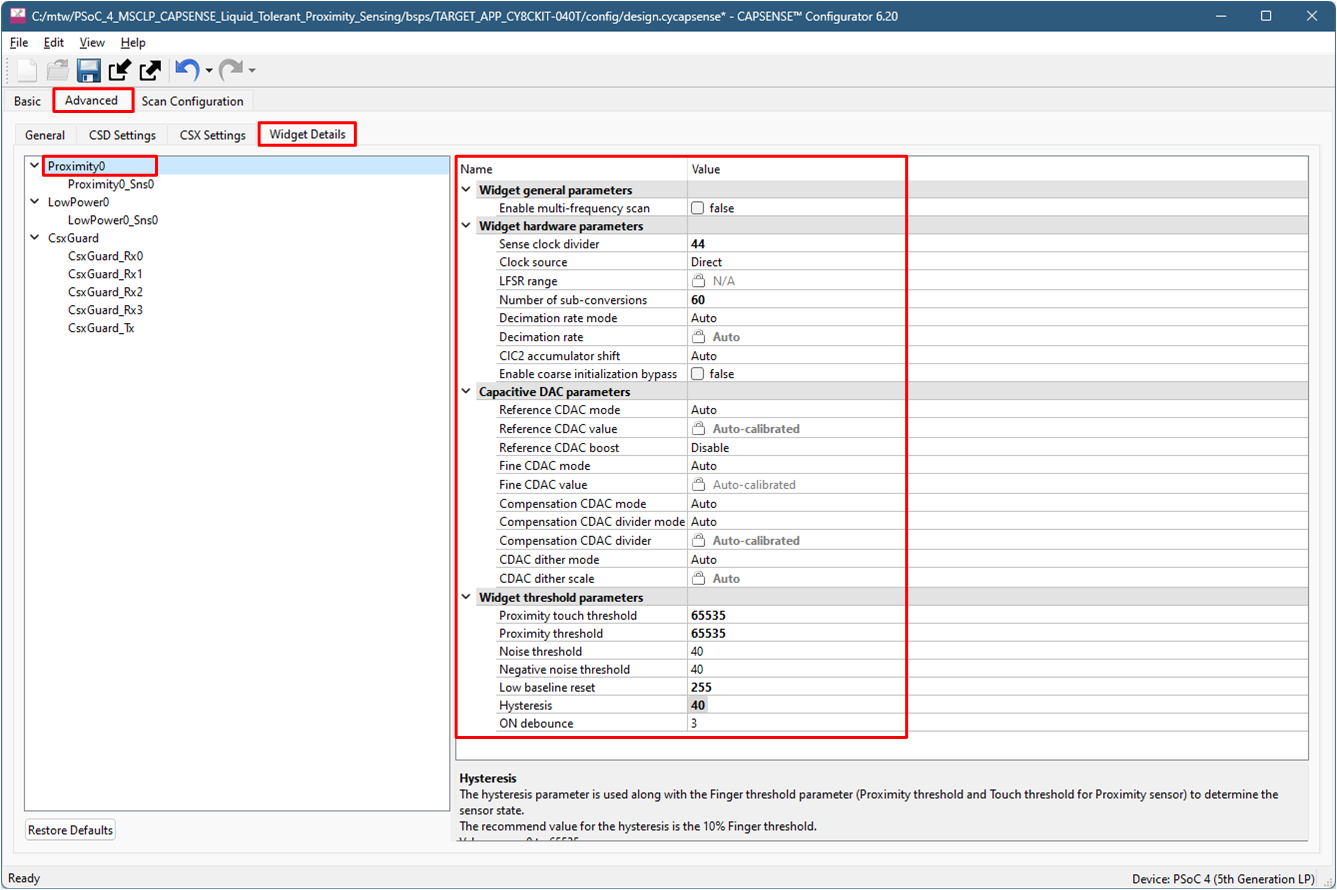Toggle Enable coarse initialization bypass checkbox
This screenshot has height=890, width=1337.
point(698,374)
